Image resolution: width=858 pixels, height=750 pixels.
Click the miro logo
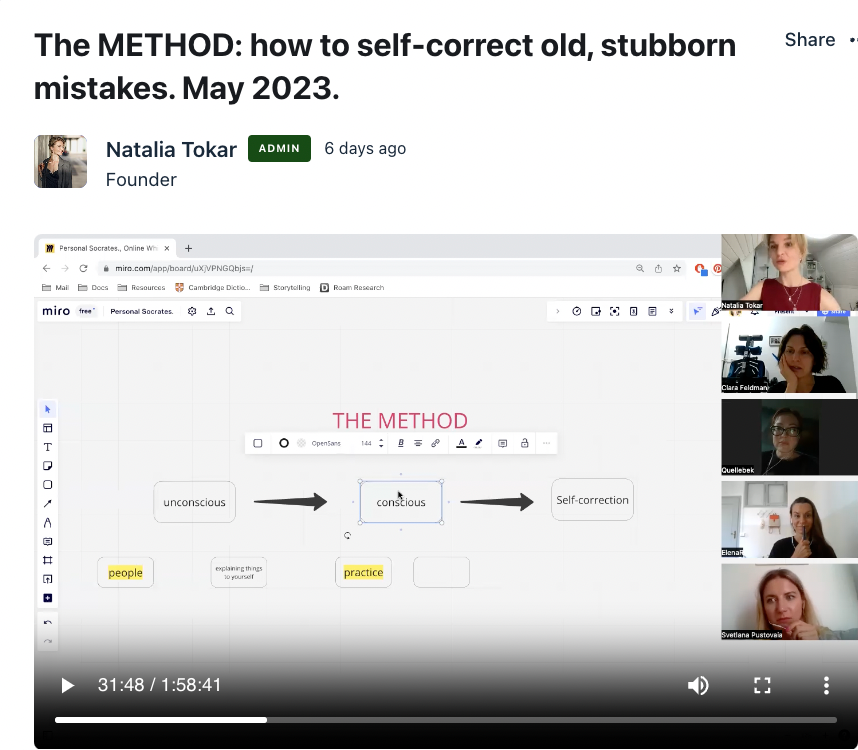pos(56,311)
